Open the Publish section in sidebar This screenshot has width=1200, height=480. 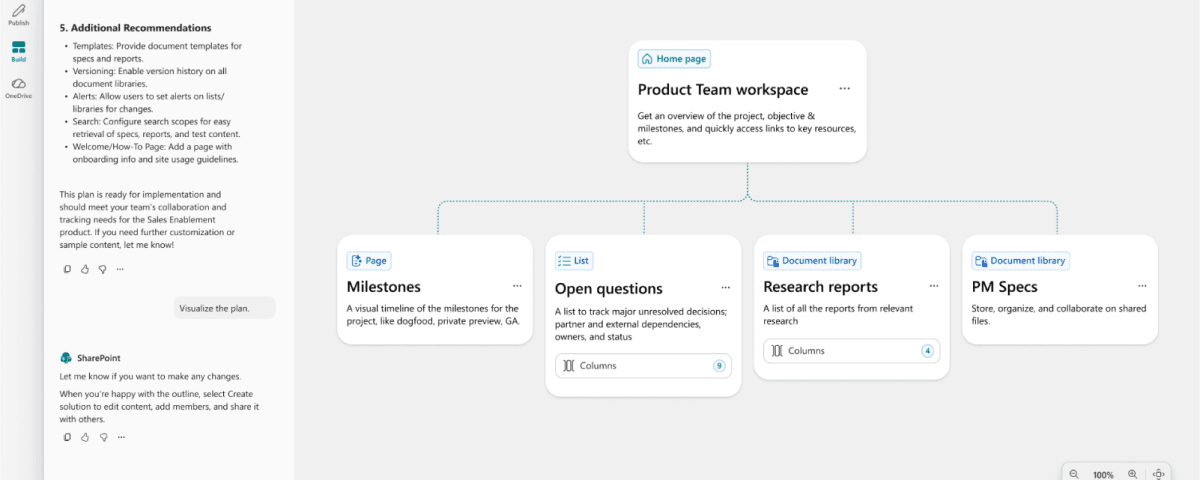[x=19, y=14]
